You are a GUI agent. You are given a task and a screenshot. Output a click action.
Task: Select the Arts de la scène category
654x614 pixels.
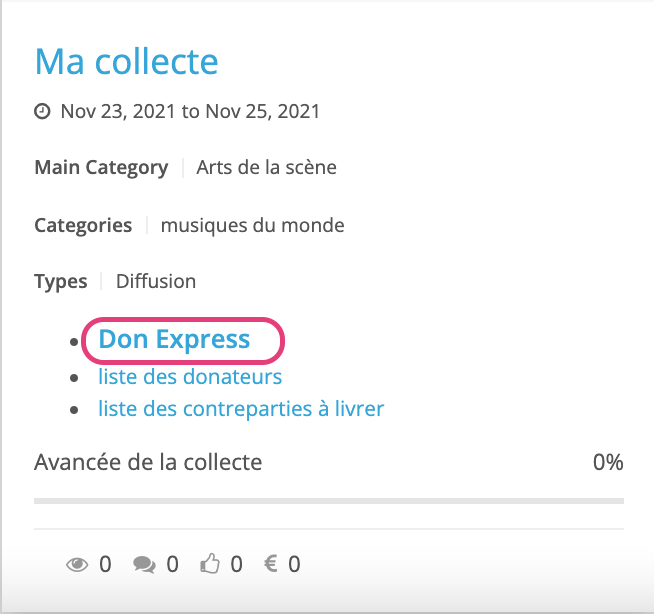click(x=267, y=168)
